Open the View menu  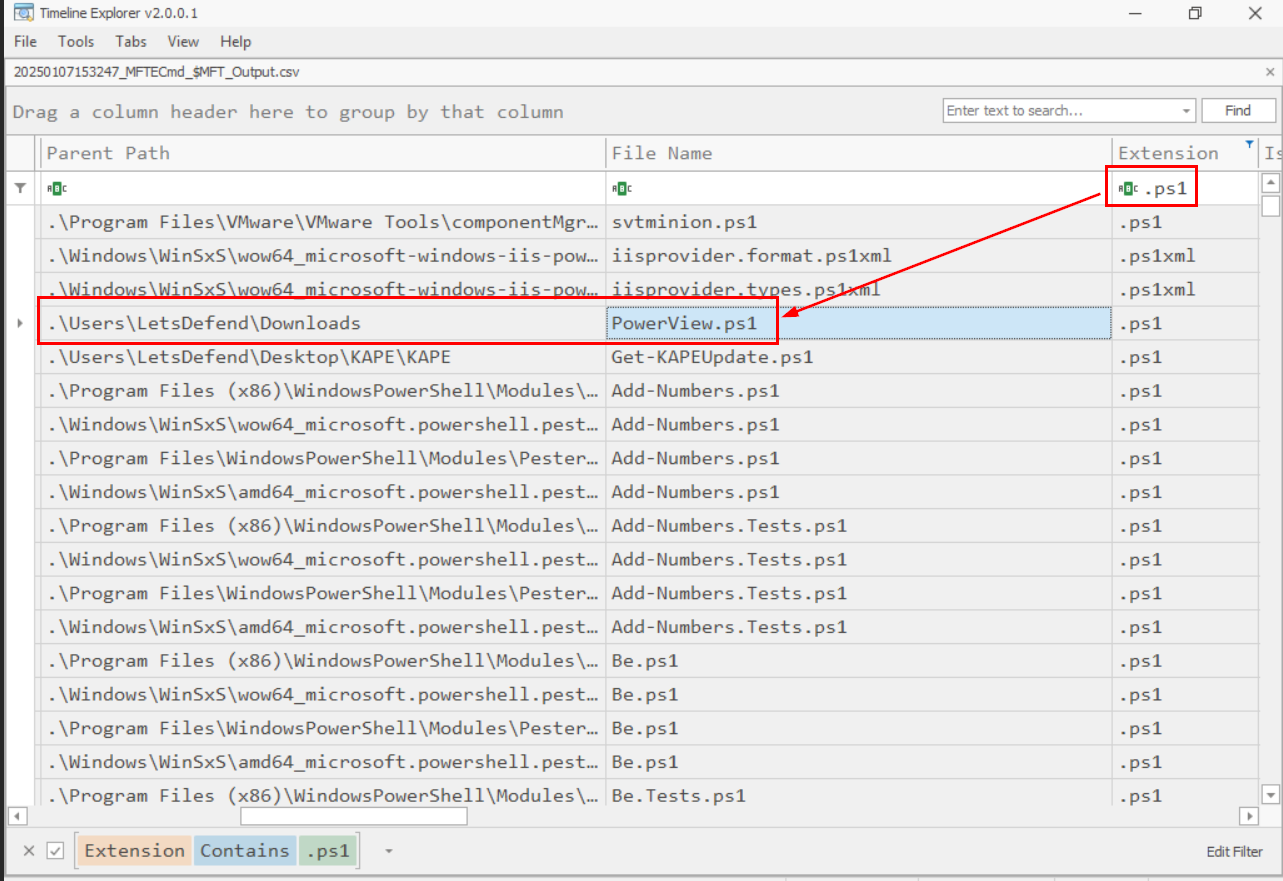click(183, 42)
